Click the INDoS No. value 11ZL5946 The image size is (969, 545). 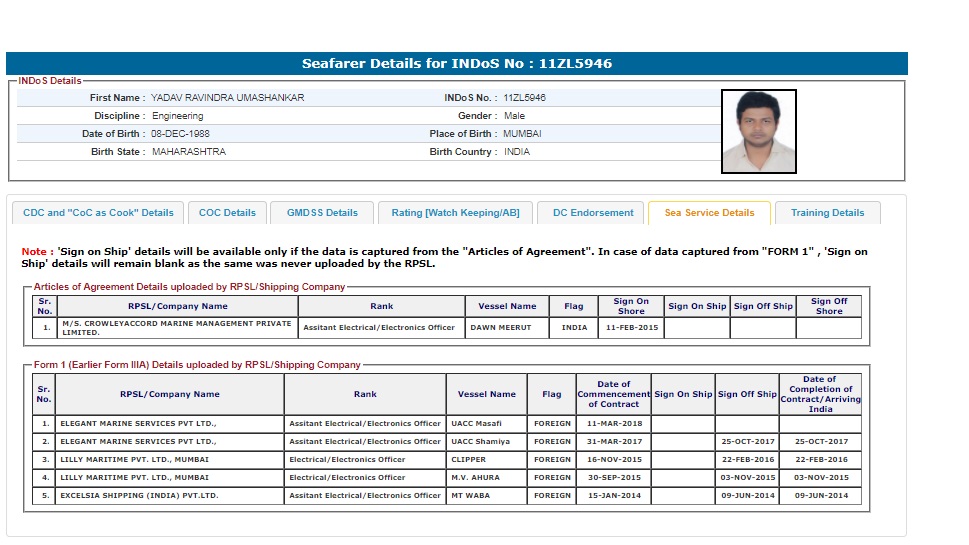click(x=524, y=98)
